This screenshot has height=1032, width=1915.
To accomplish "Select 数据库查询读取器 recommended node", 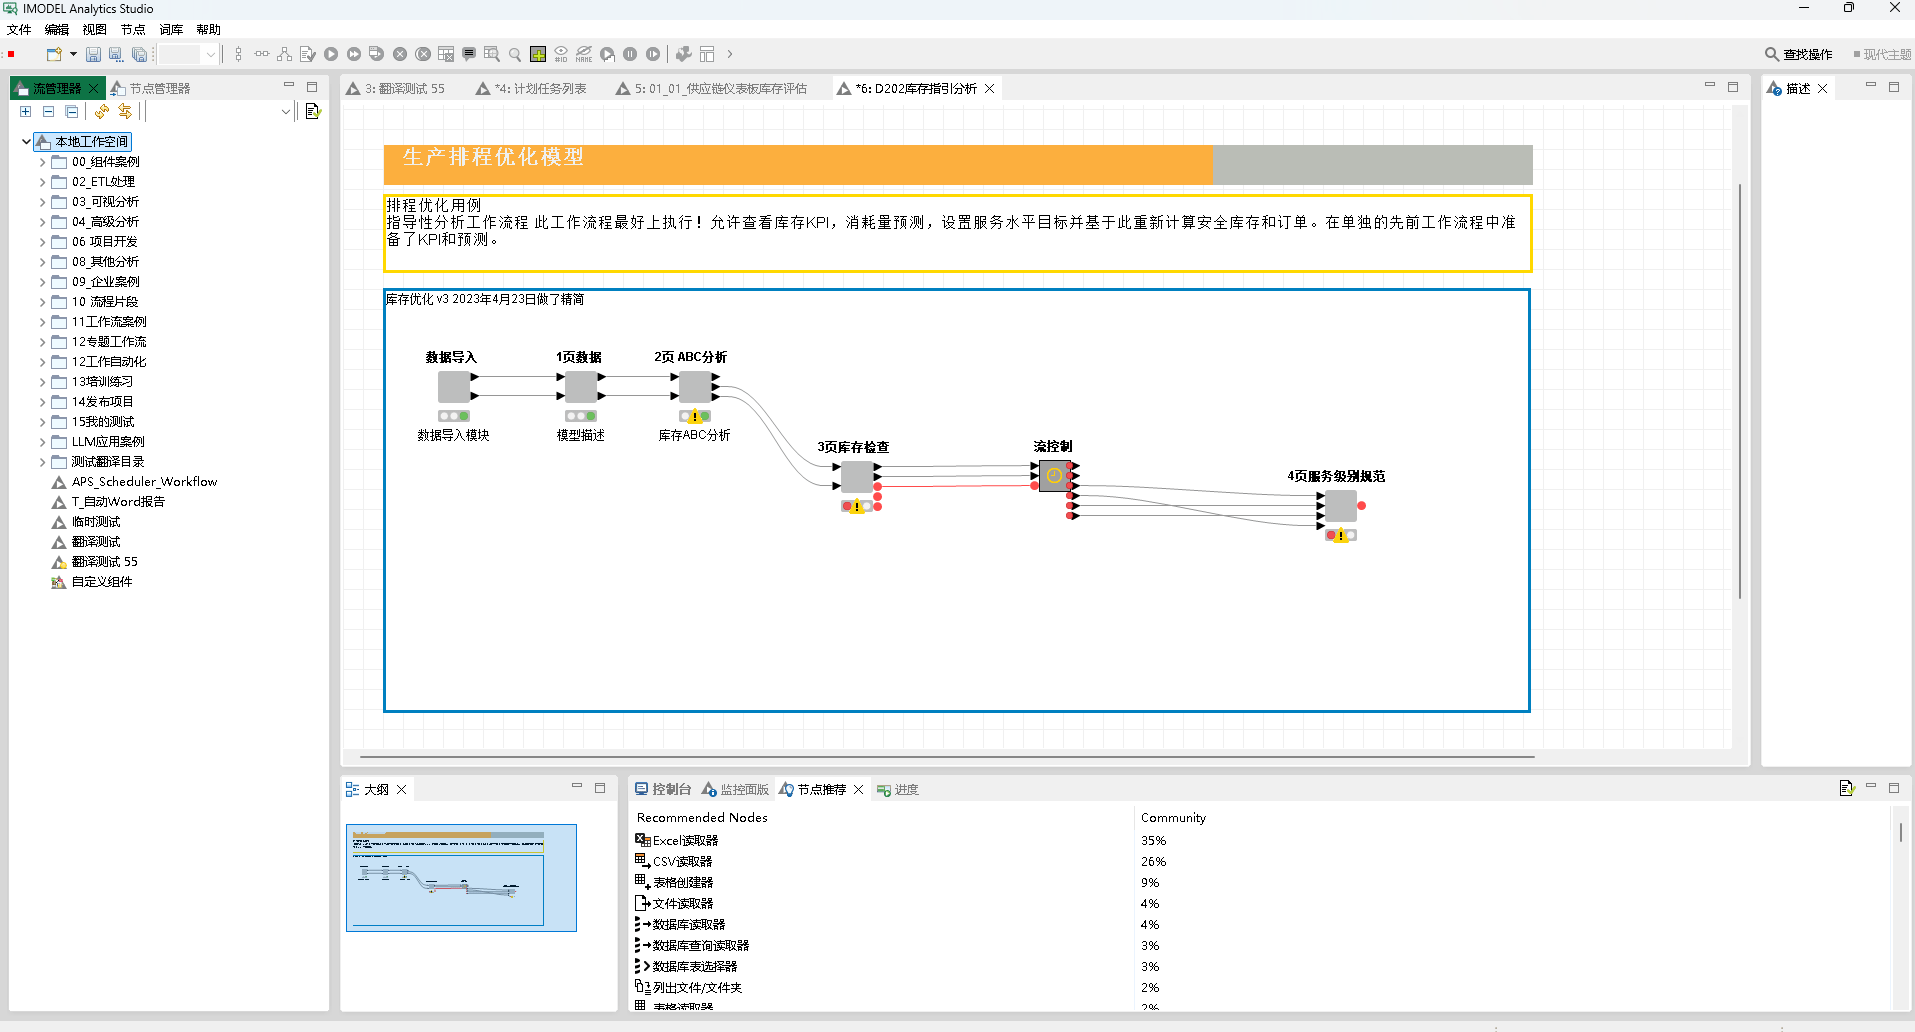I will (692, 945).
